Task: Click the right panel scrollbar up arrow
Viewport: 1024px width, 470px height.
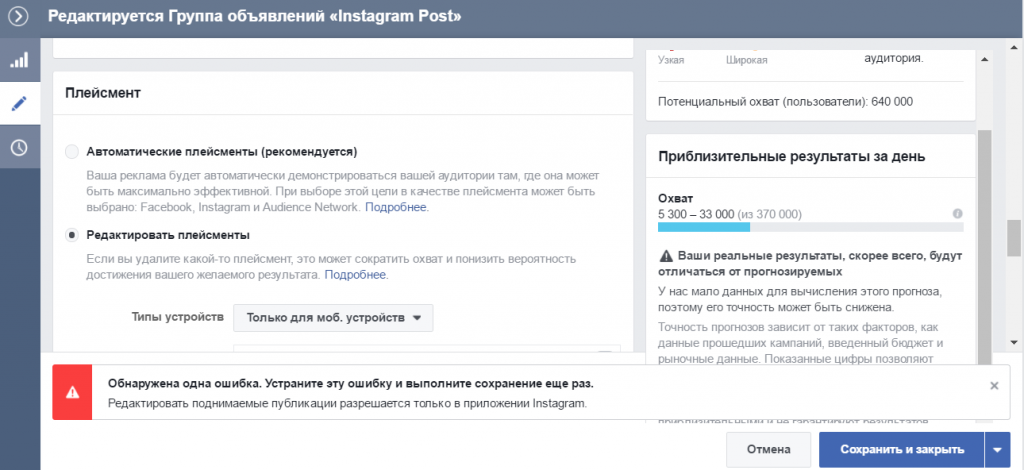Action: coord(985,60)
